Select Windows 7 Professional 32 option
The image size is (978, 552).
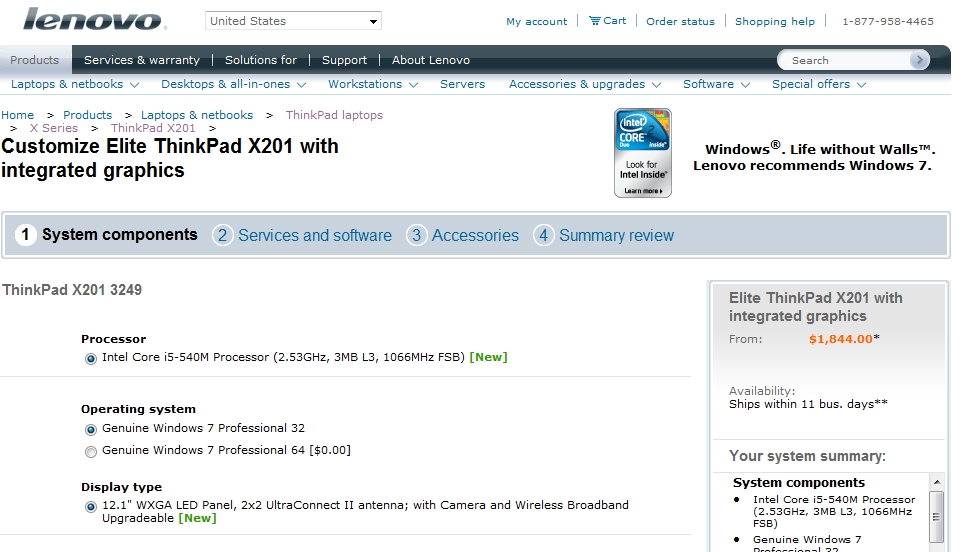[91, 429]
